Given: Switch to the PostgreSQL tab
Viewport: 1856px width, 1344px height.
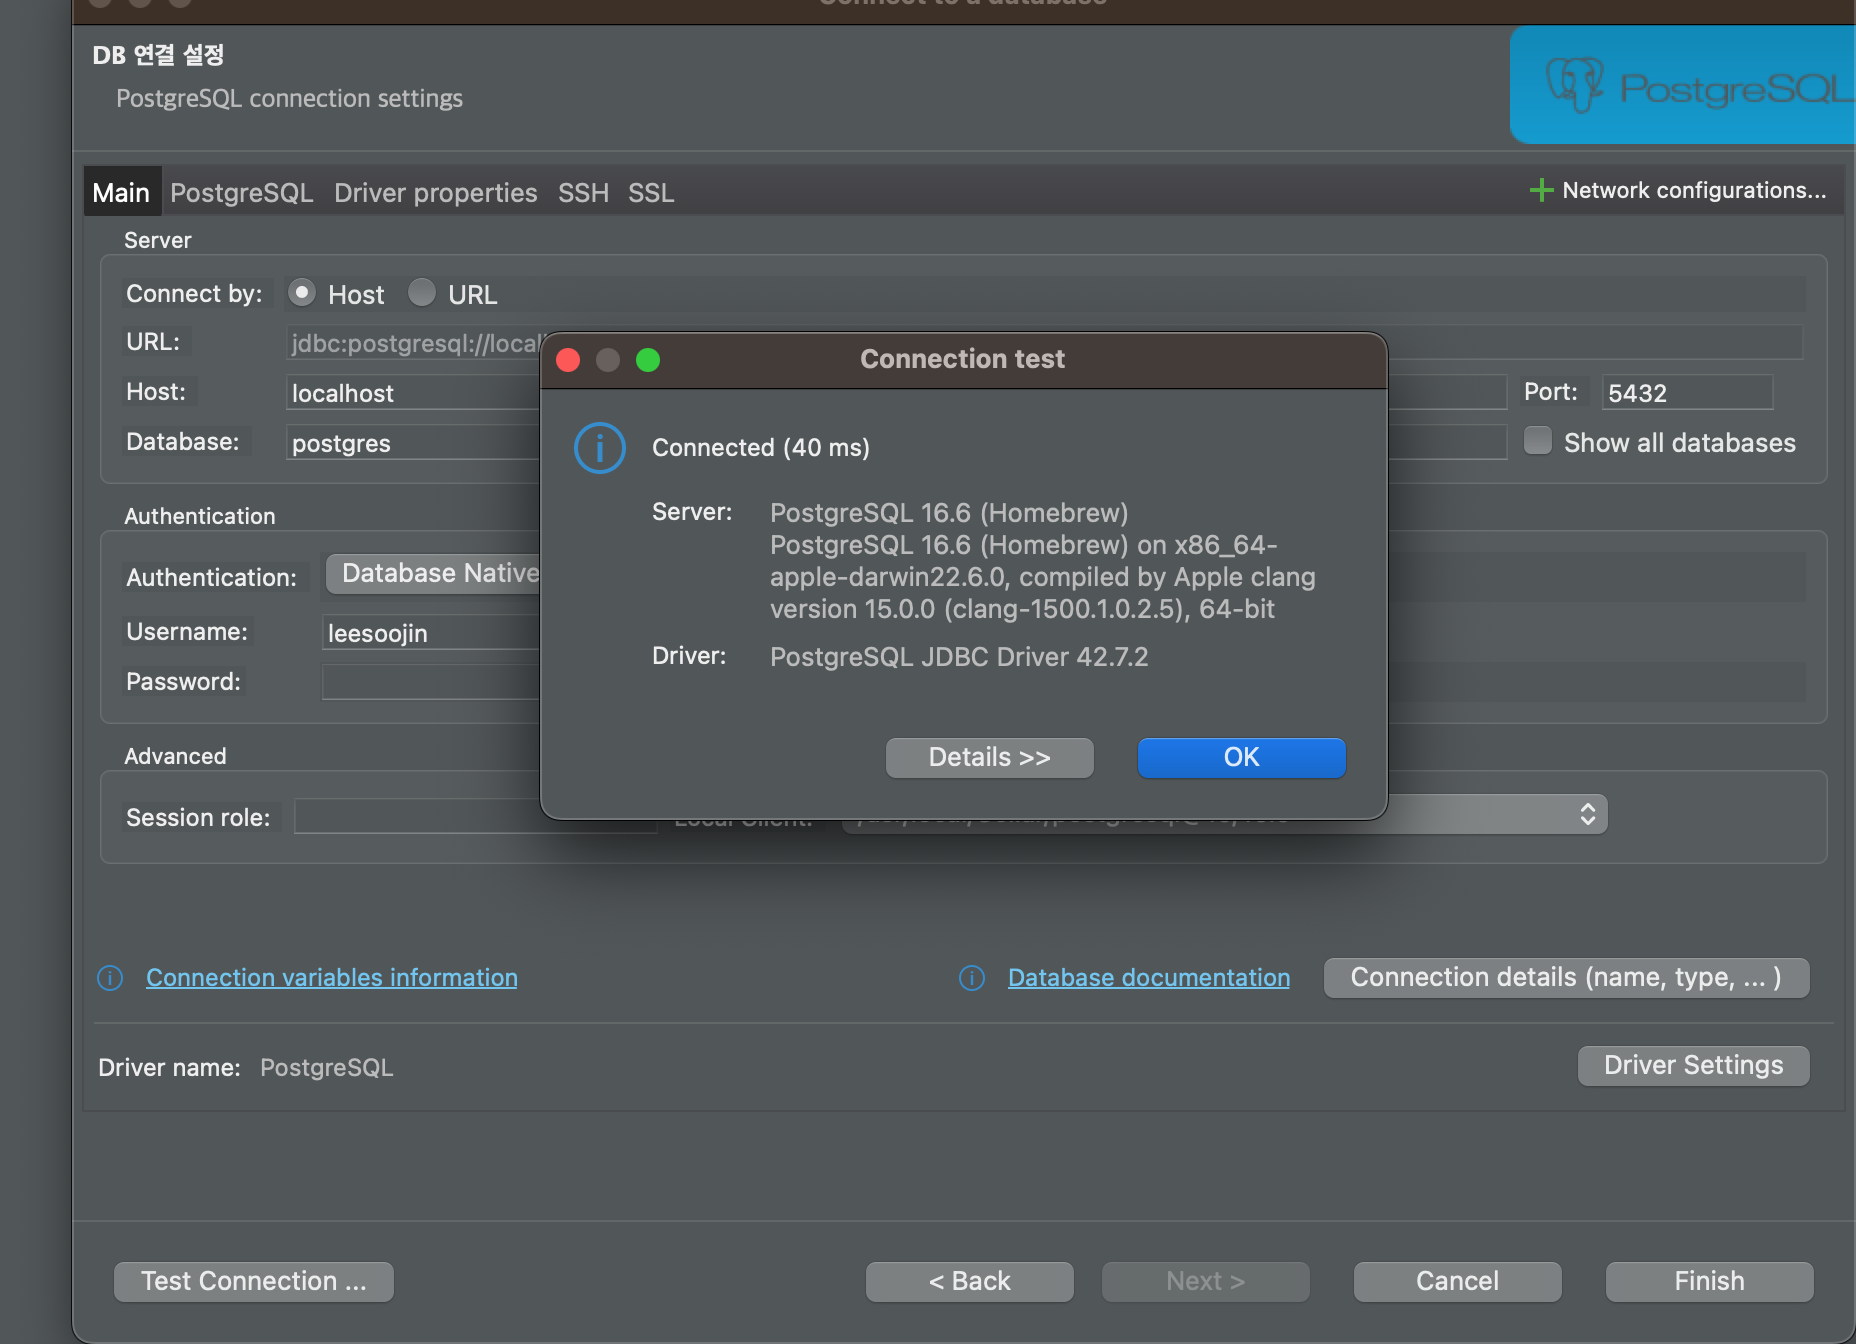Looking at the screenshot, I should pos(242,193).
